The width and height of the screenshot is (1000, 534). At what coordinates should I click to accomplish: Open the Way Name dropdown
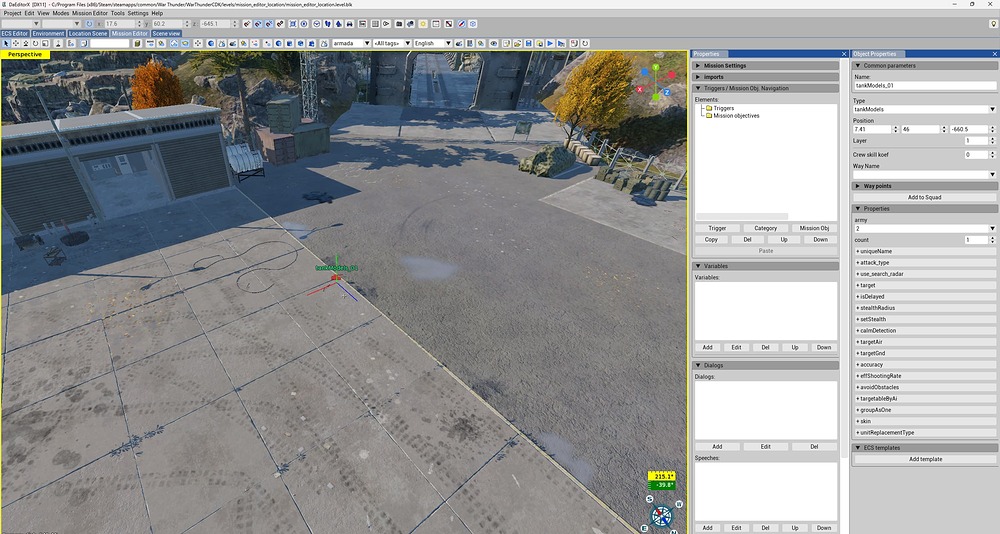tap(924, 174)
